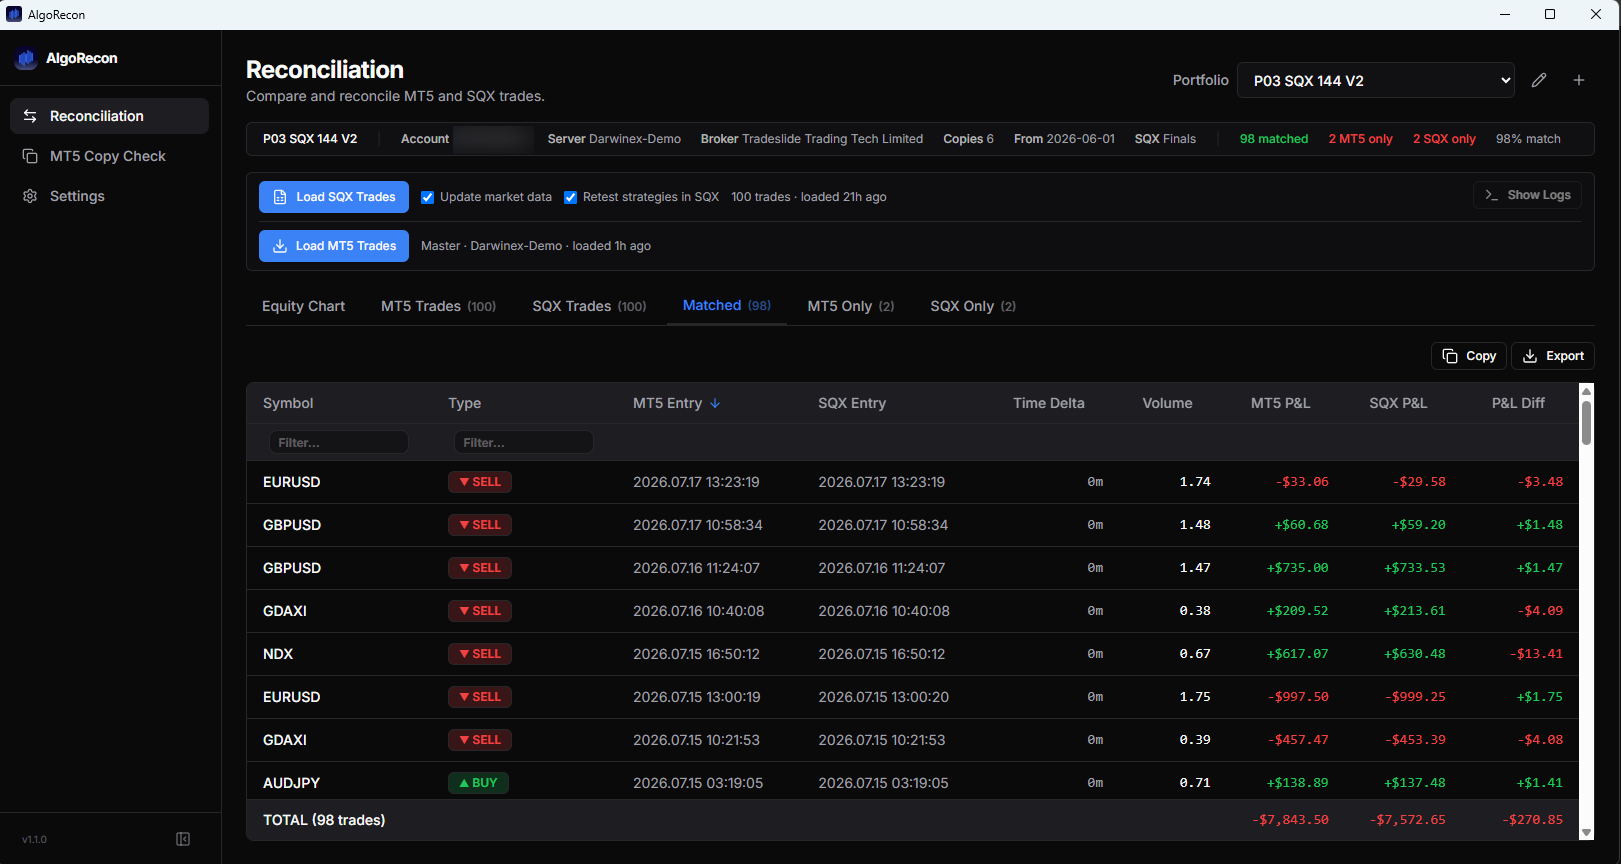This screenshot has height=864, width=1621.
Task: Add a new portfolio with plus icon
Action: point(1579,80)
